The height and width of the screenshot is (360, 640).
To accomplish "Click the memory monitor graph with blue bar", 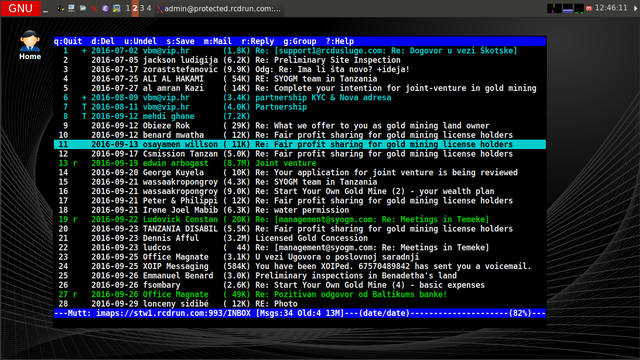I will tap(567, 9).
